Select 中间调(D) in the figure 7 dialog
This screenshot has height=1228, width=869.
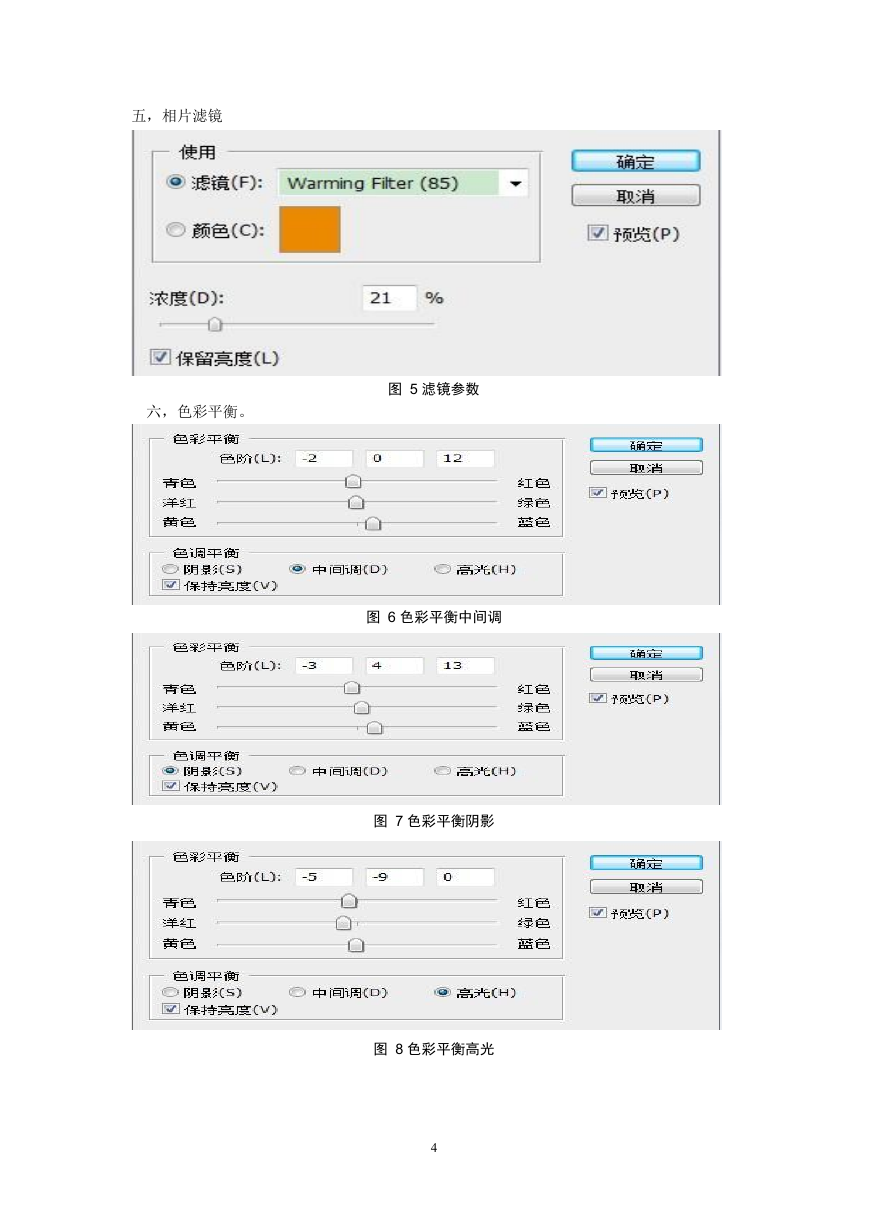(x=297, y=771)
